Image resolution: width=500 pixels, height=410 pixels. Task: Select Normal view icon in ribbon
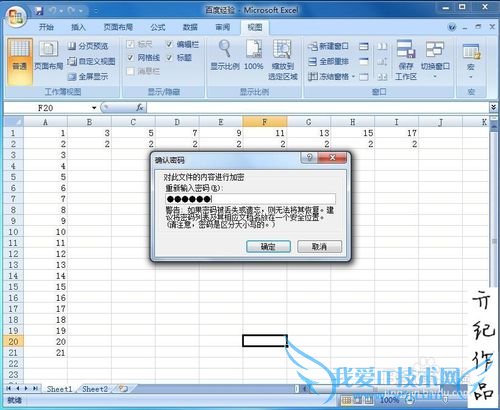click(20, 61)
